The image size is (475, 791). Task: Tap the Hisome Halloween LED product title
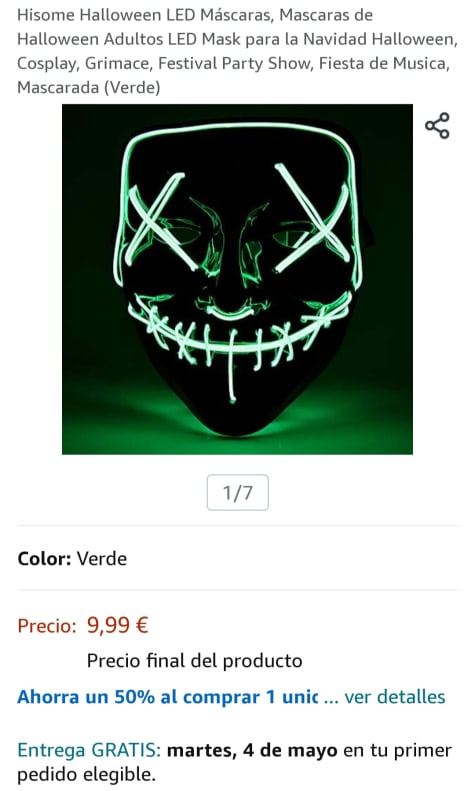[238, 51]
